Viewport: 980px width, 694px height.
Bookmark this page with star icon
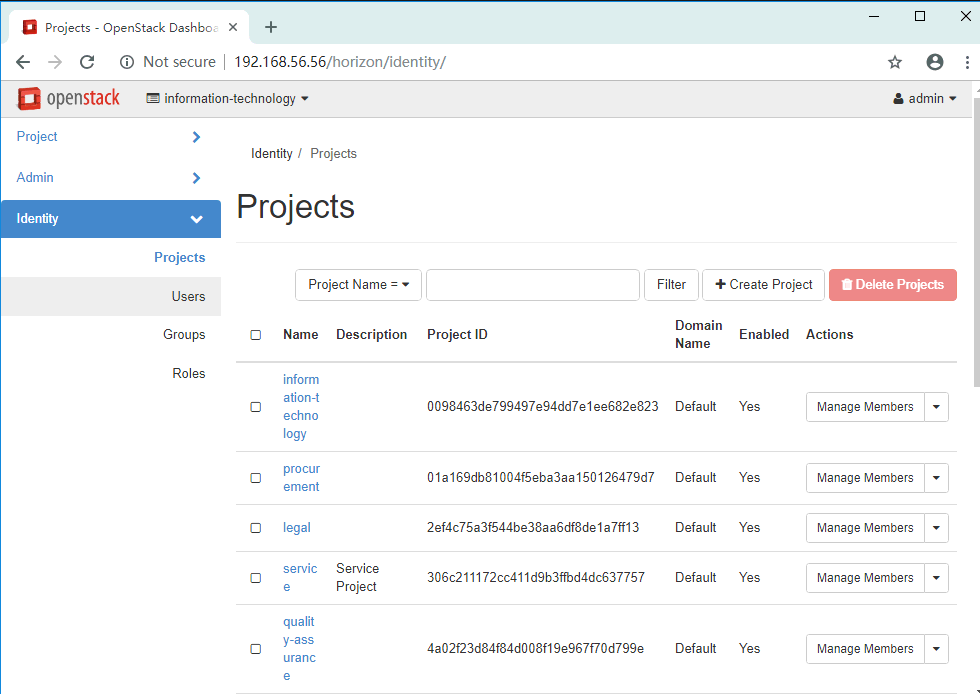tap(895, 62)
